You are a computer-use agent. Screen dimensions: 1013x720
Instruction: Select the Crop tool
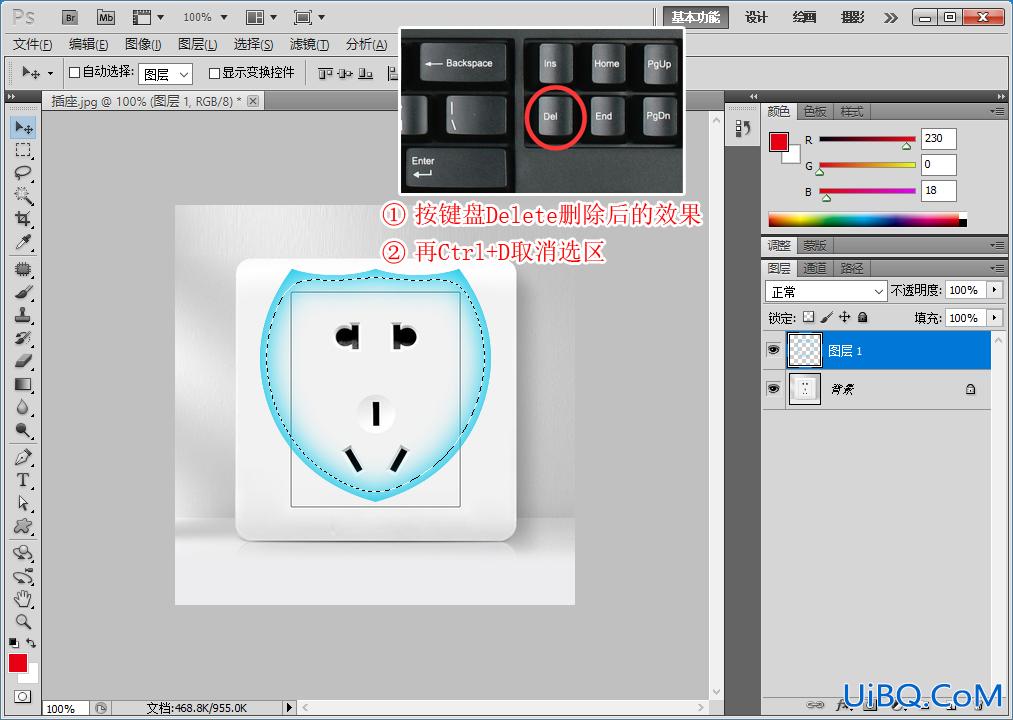(x=23, y=218)
